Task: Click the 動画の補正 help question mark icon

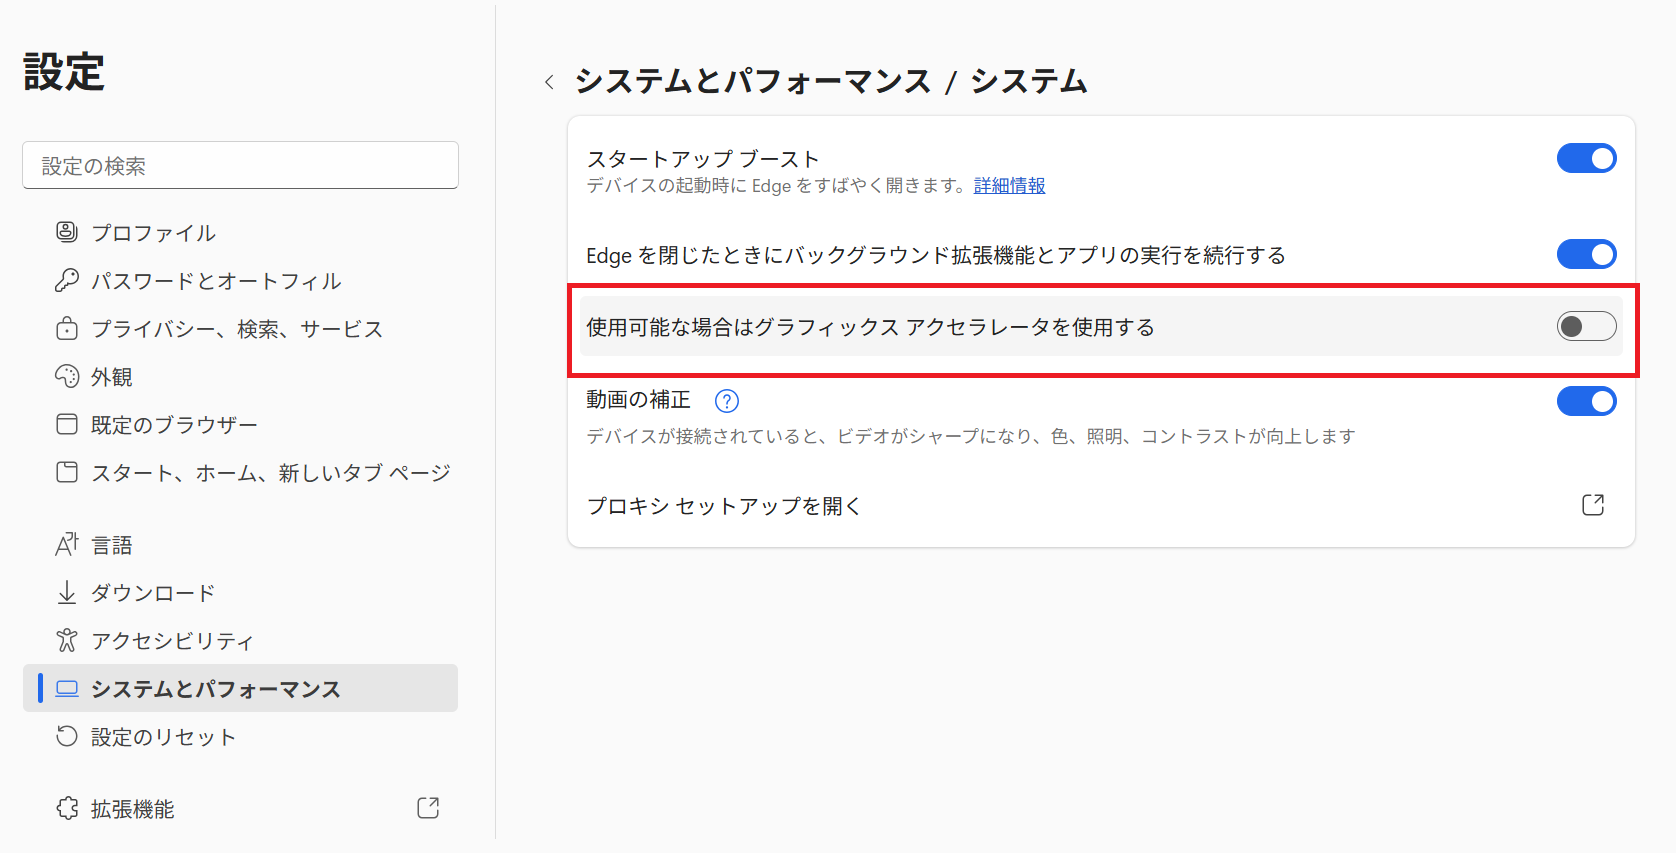Action: click(x=727, y=401)
